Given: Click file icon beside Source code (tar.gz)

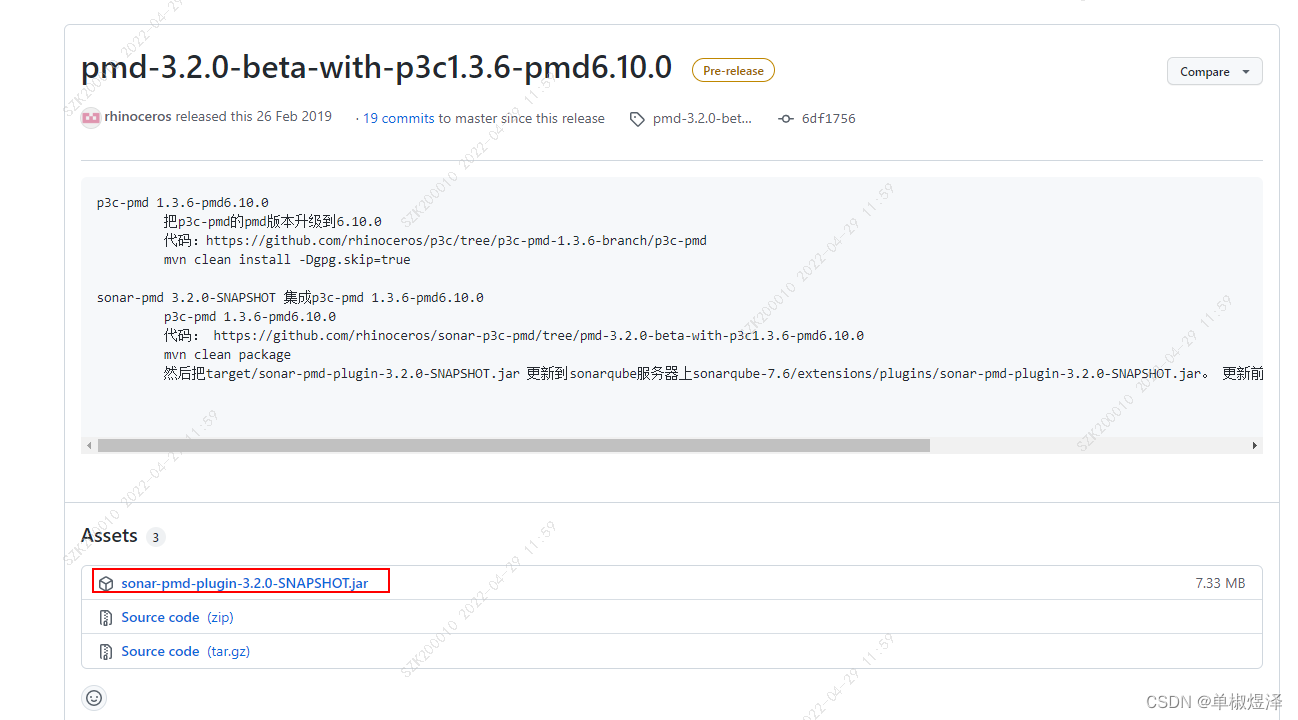Looking at the screenshot, I should pyautogui.click(x=106, y=652).
